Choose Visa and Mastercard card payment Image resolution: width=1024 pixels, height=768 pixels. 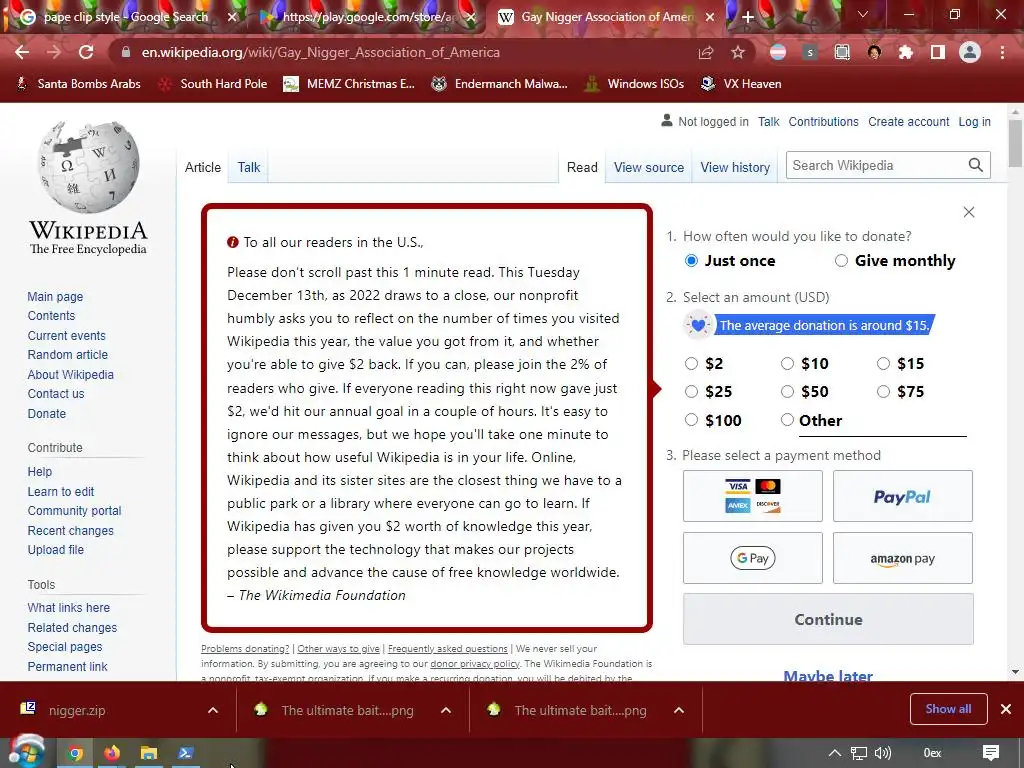point(753,496)
